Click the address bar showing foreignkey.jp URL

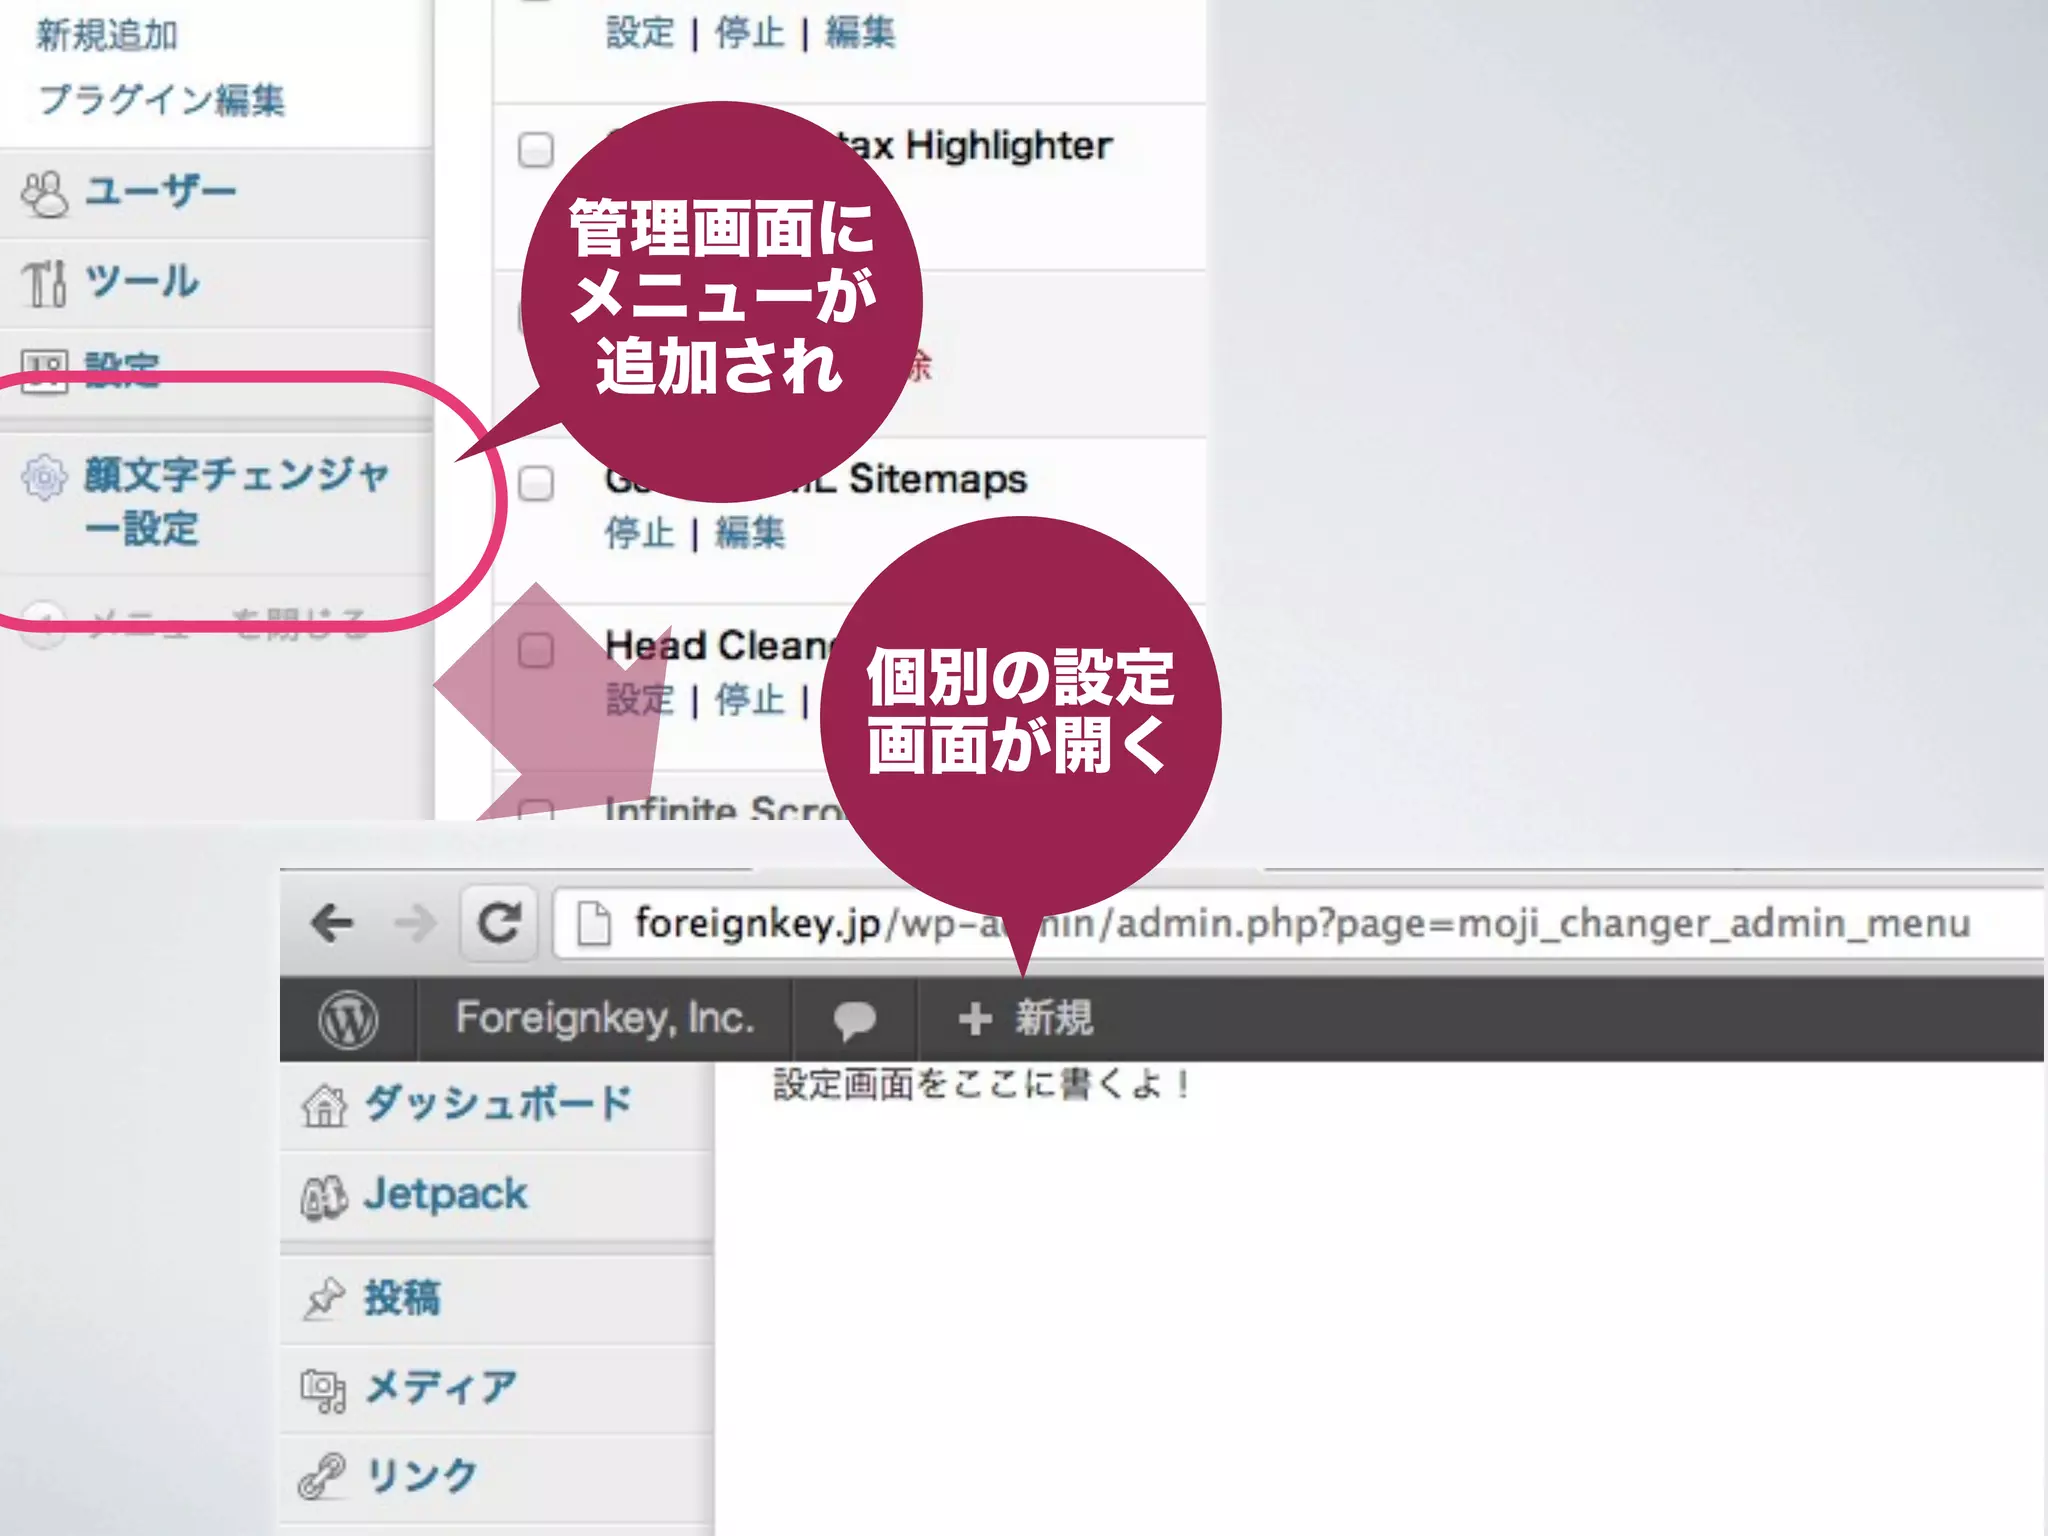click(1300, 923)
